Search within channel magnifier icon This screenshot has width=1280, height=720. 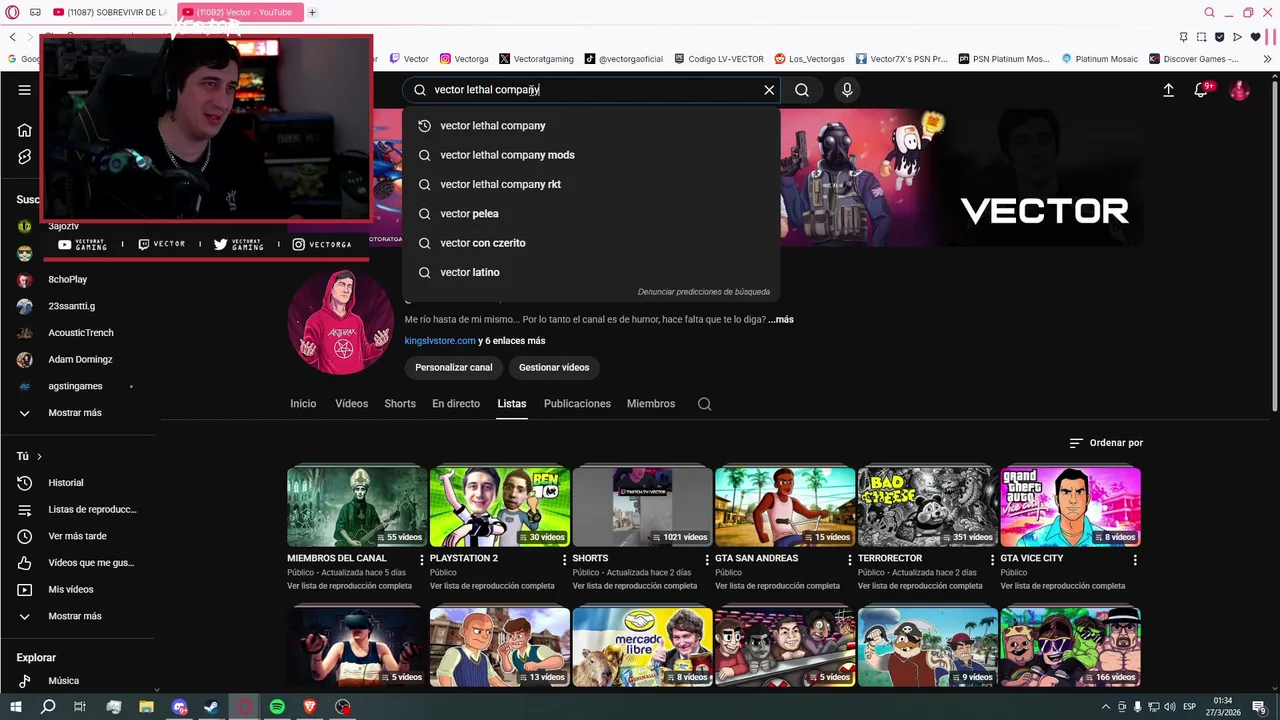[x=704, y=404]
